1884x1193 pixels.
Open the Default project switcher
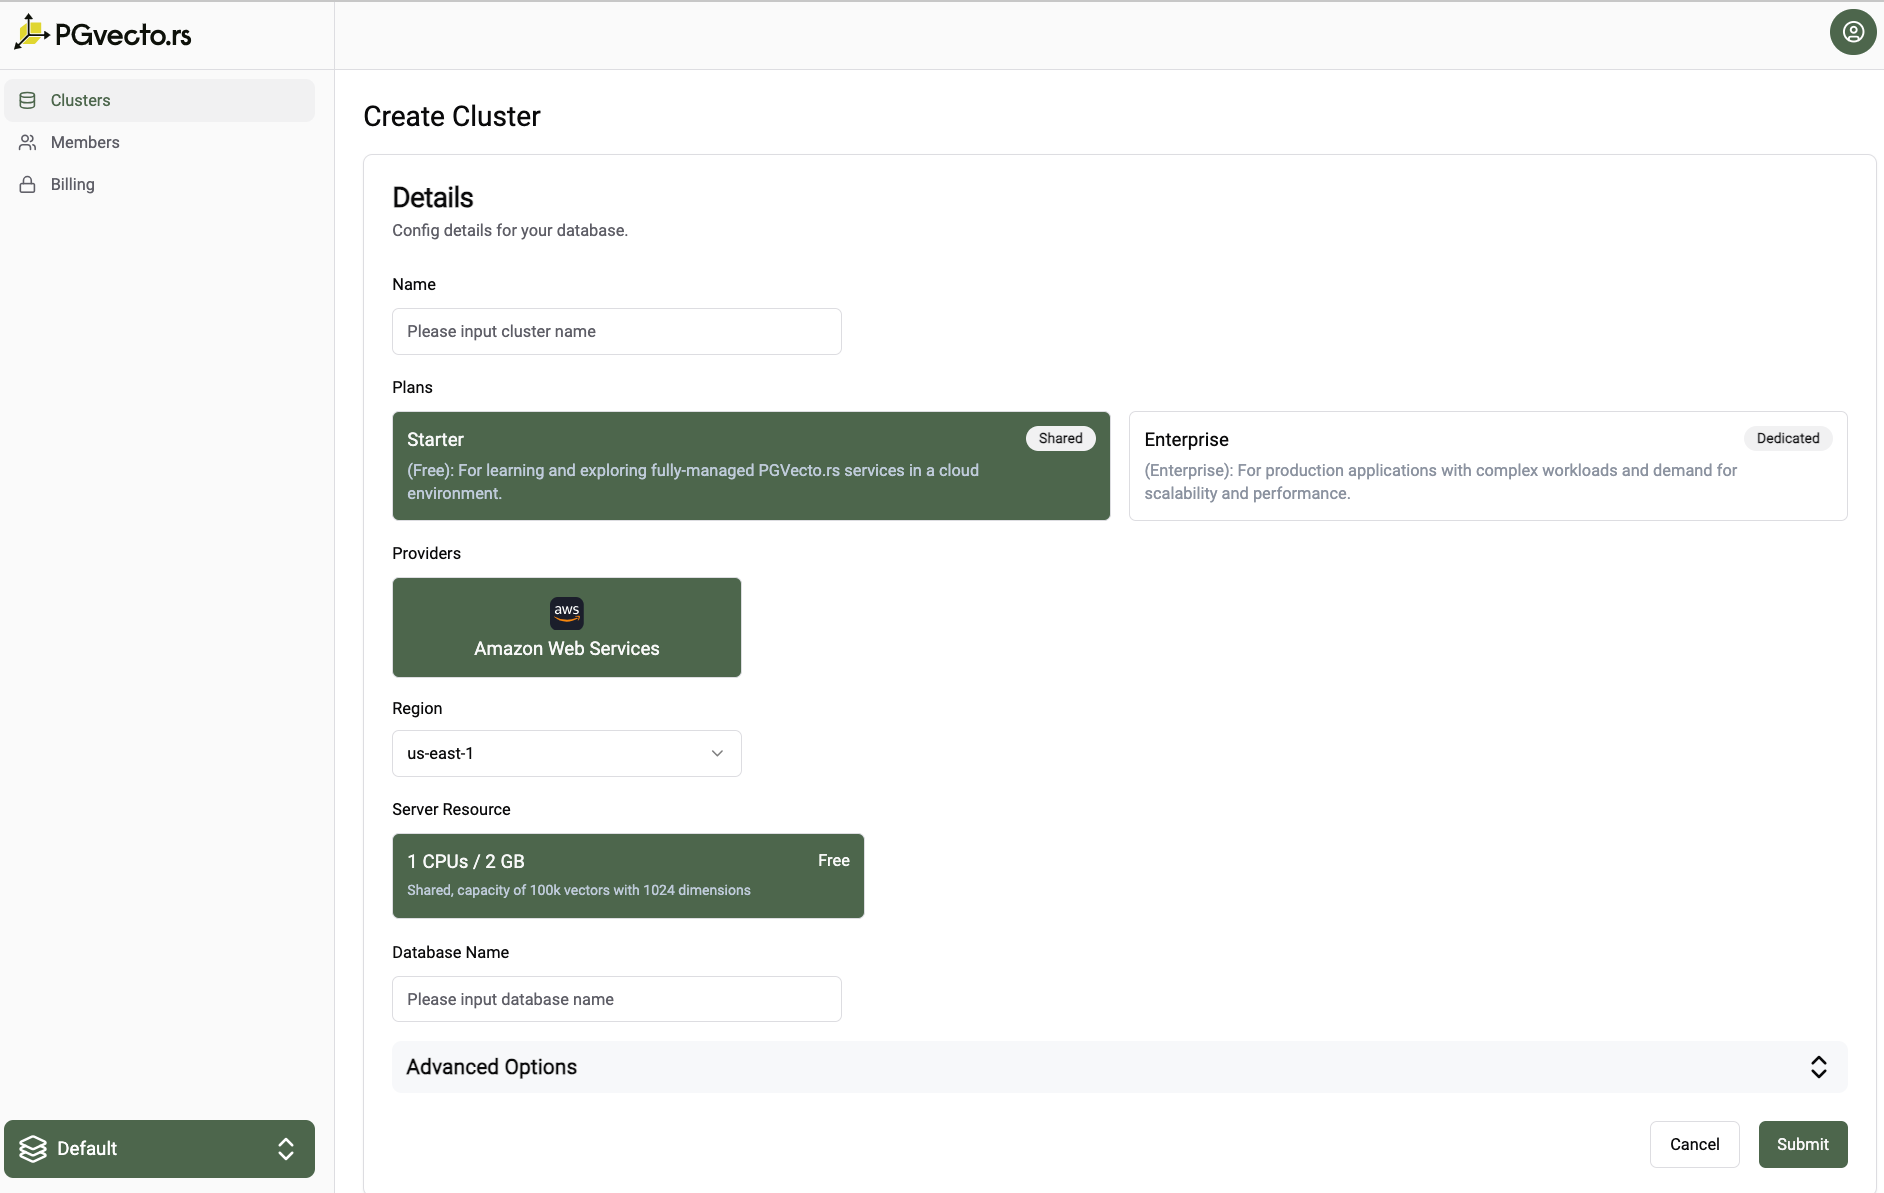tap(160, 1149)
